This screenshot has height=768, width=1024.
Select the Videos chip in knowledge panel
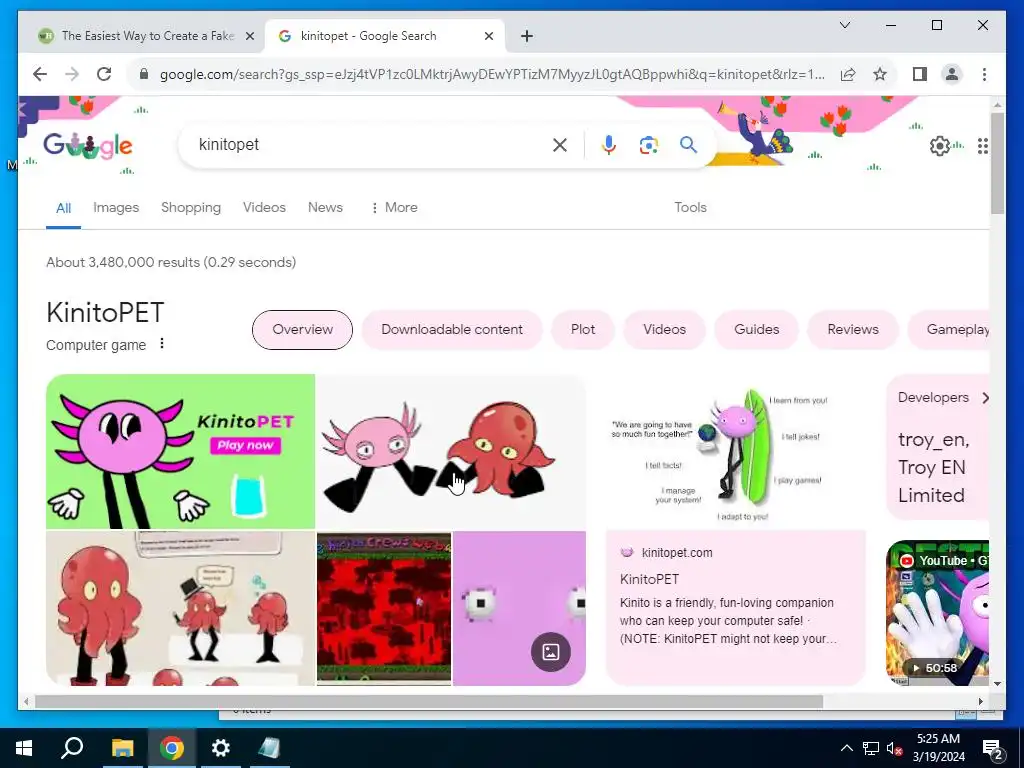click(x=664, y=330)
